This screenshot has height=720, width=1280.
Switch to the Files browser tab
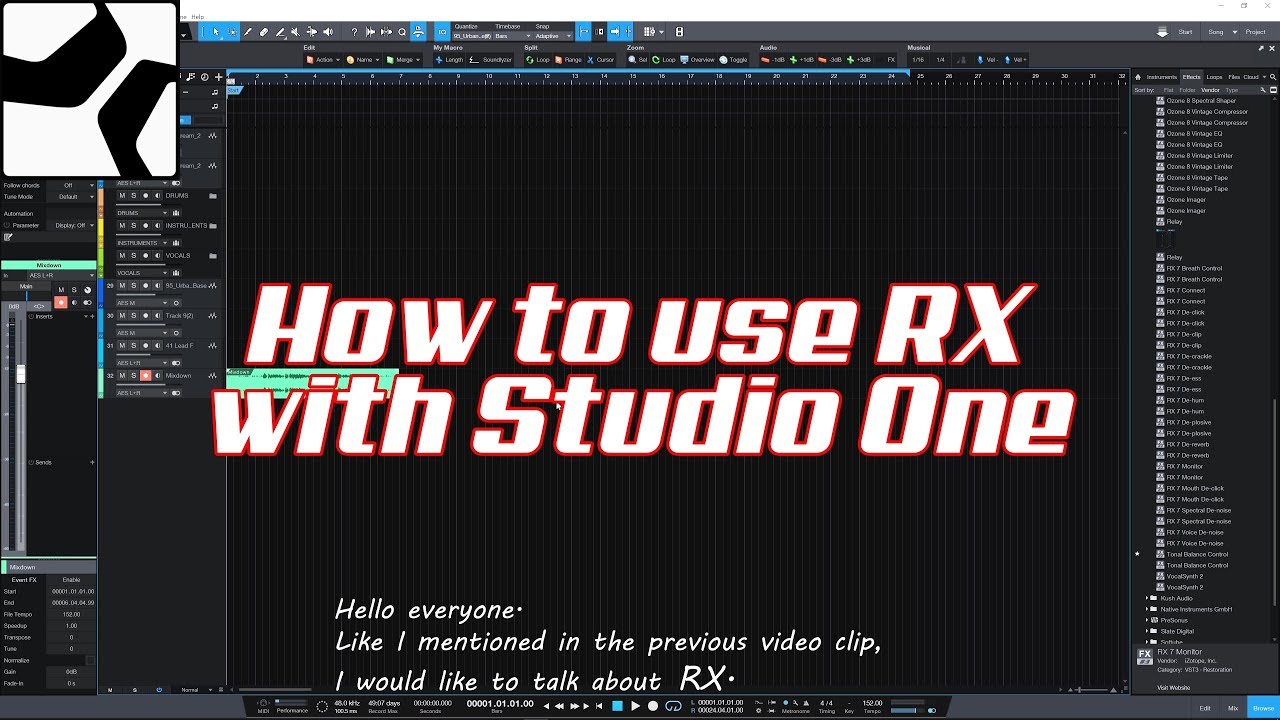[1234, 77]
